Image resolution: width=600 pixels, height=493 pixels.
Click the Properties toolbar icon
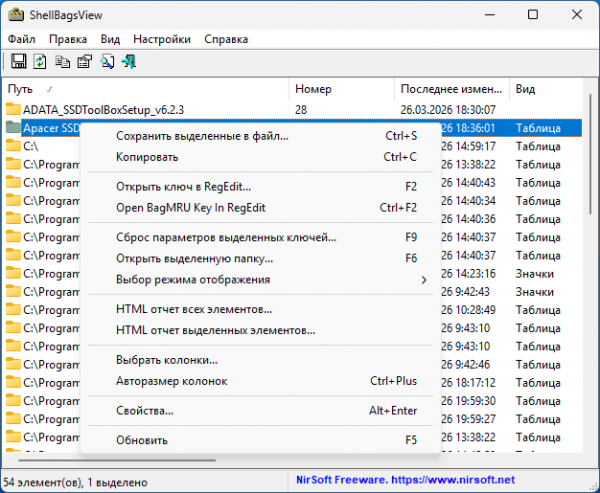click(x=85, y=61)
